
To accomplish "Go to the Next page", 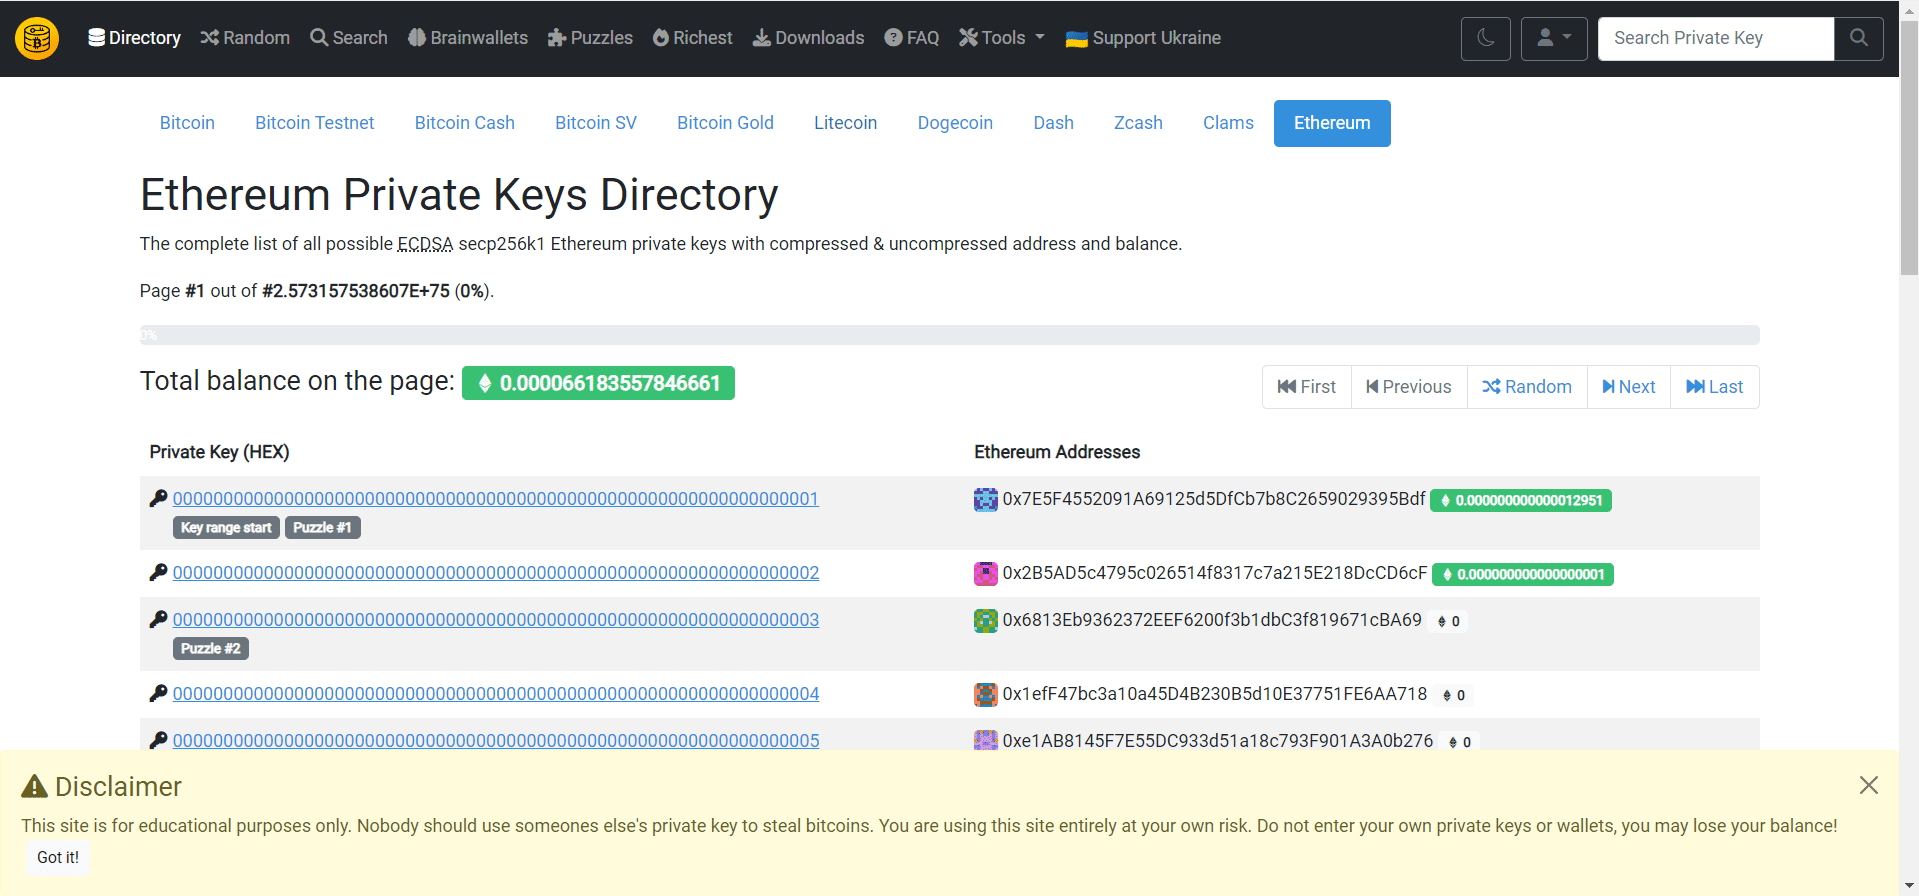I will pyautogui.click(x=1628, y=387).
